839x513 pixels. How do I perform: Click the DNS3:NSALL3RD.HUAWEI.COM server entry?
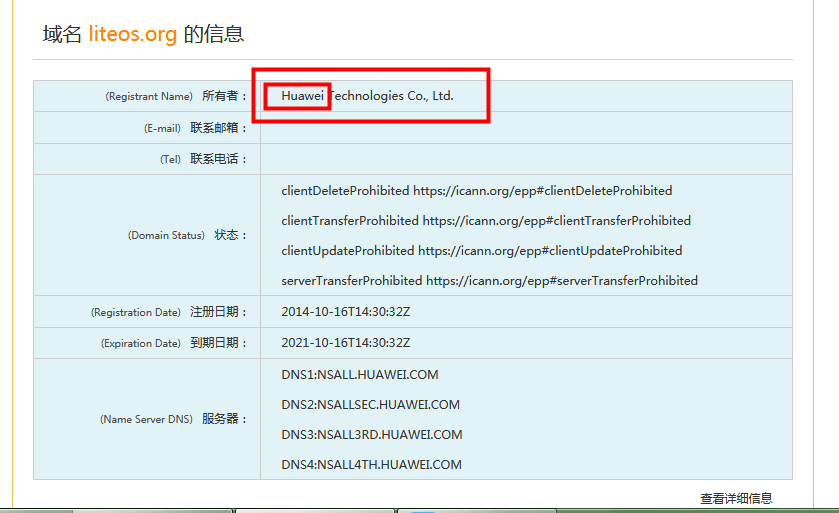(x=371, y=435)
